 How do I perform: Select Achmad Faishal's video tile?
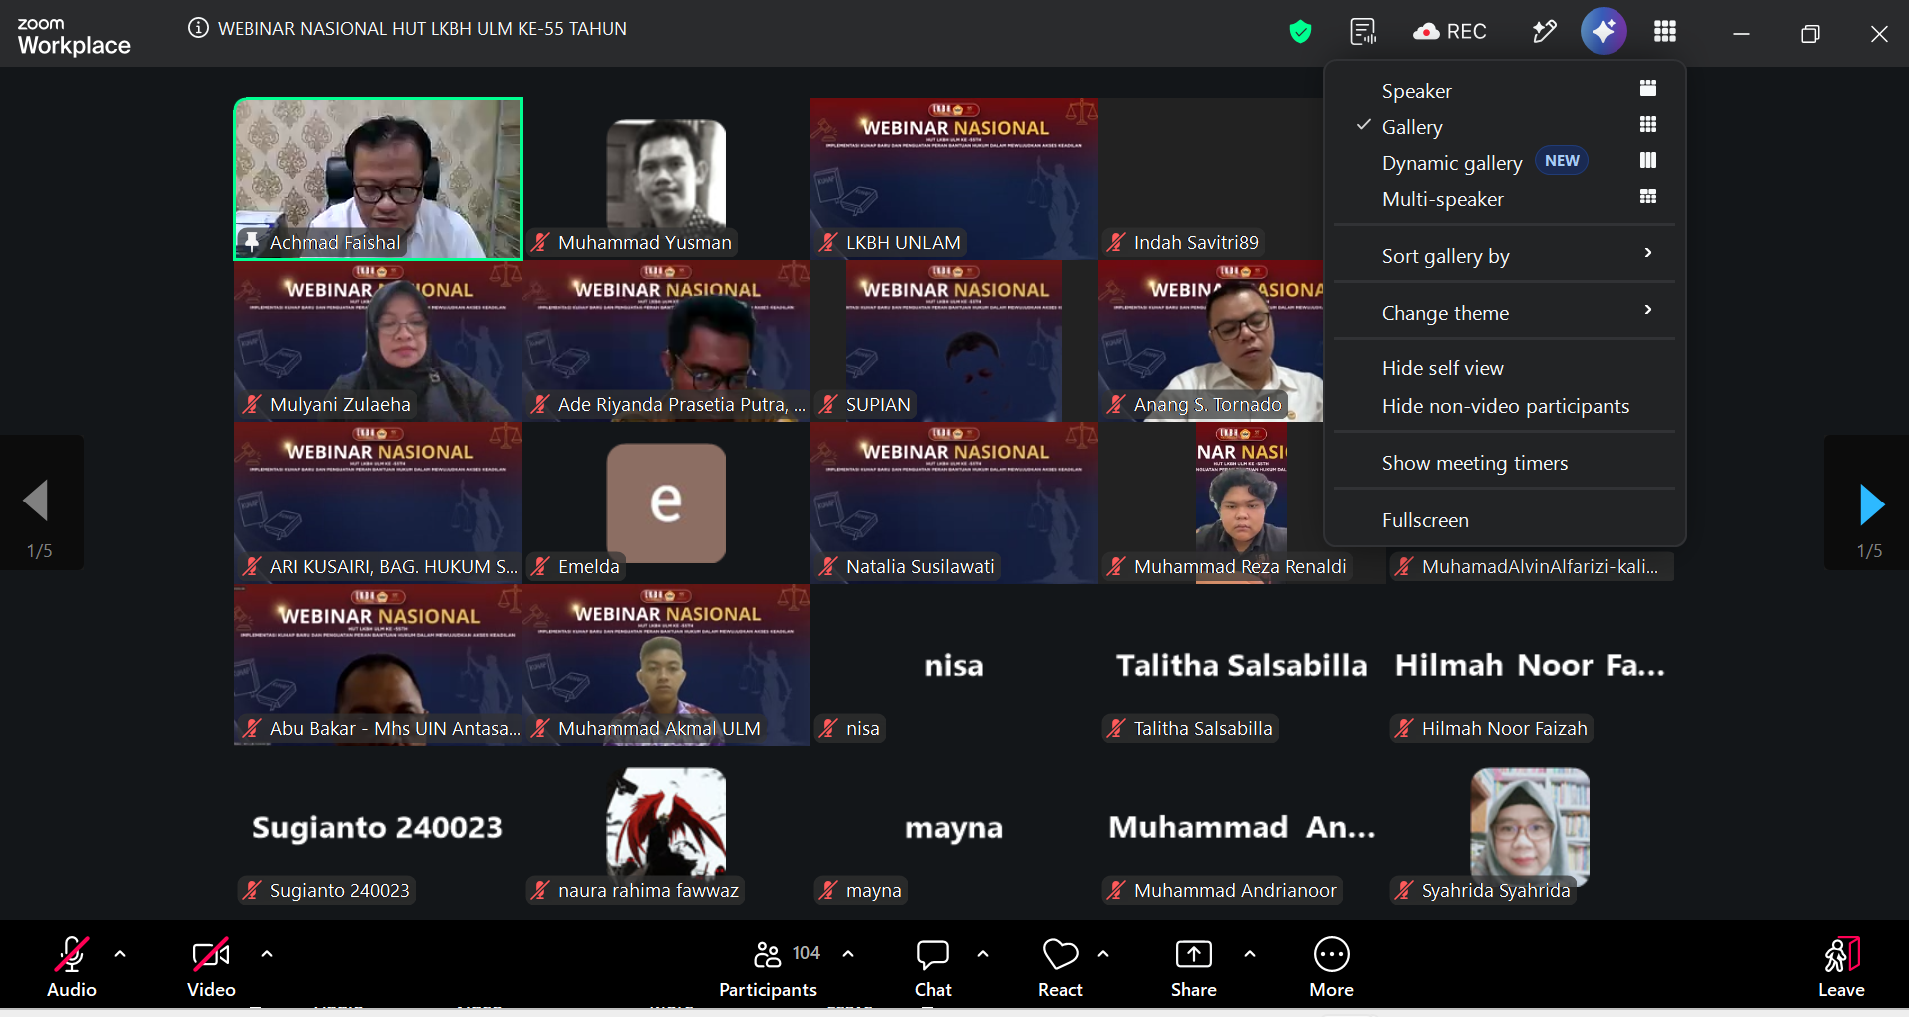click(x=378, y=179)
